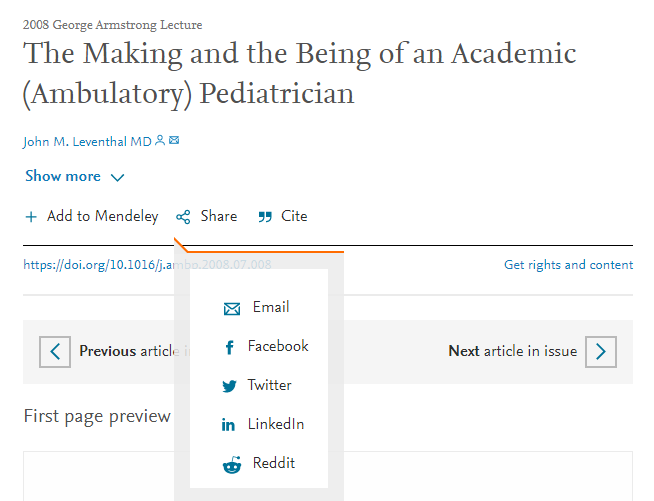Click the Twitter bird icon
654x501 pixels.
point(229,386)
